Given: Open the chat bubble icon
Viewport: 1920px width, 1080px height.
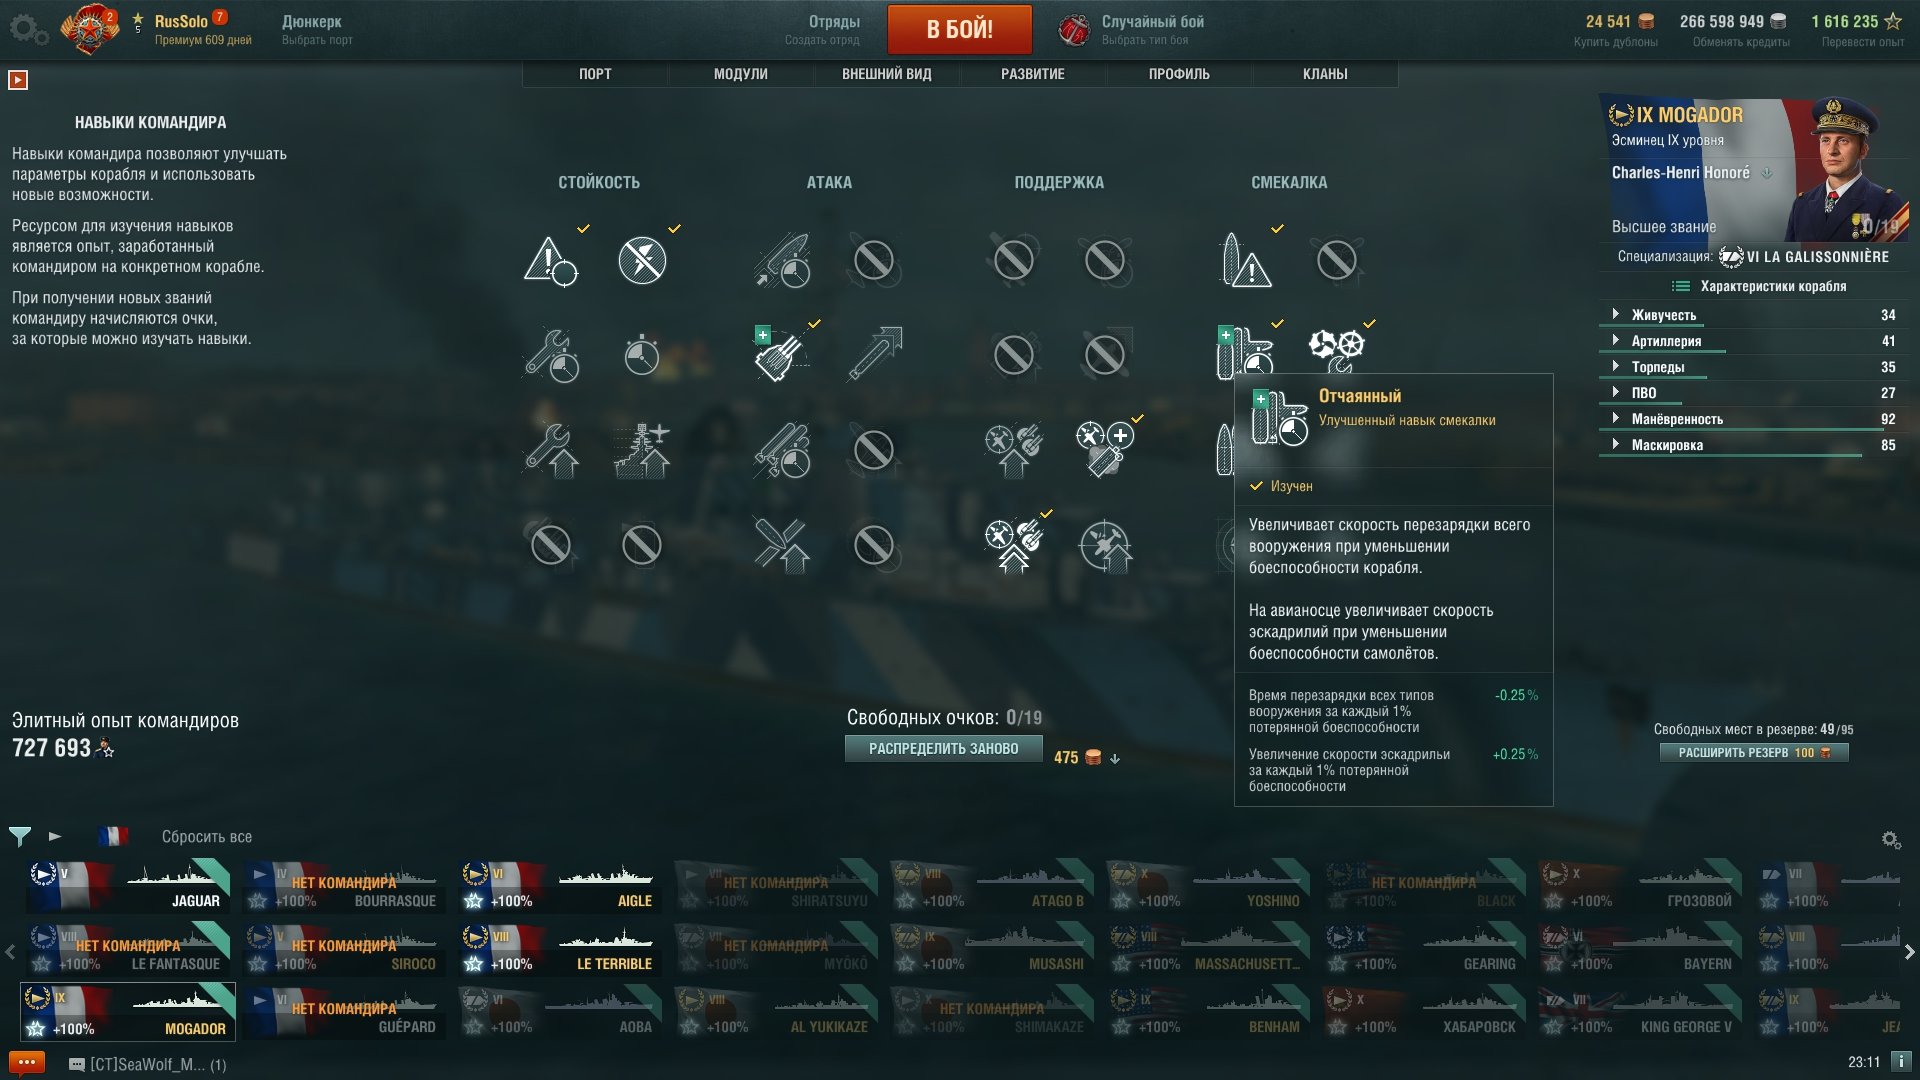Looking at the screenshot, I should tap(27, 1063).
